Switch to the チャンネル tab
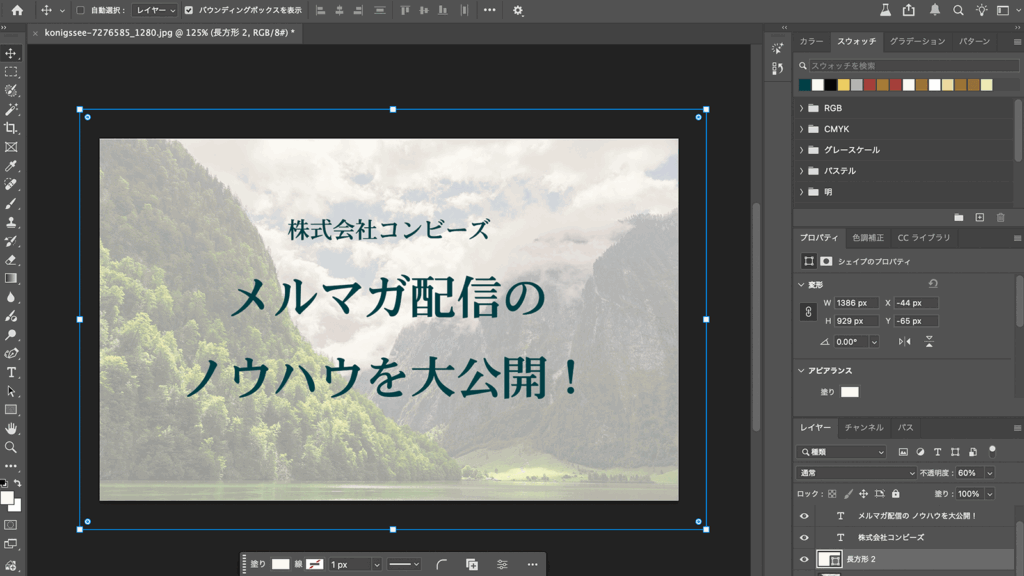This screenshot has width=1024, height=576. 864,427
